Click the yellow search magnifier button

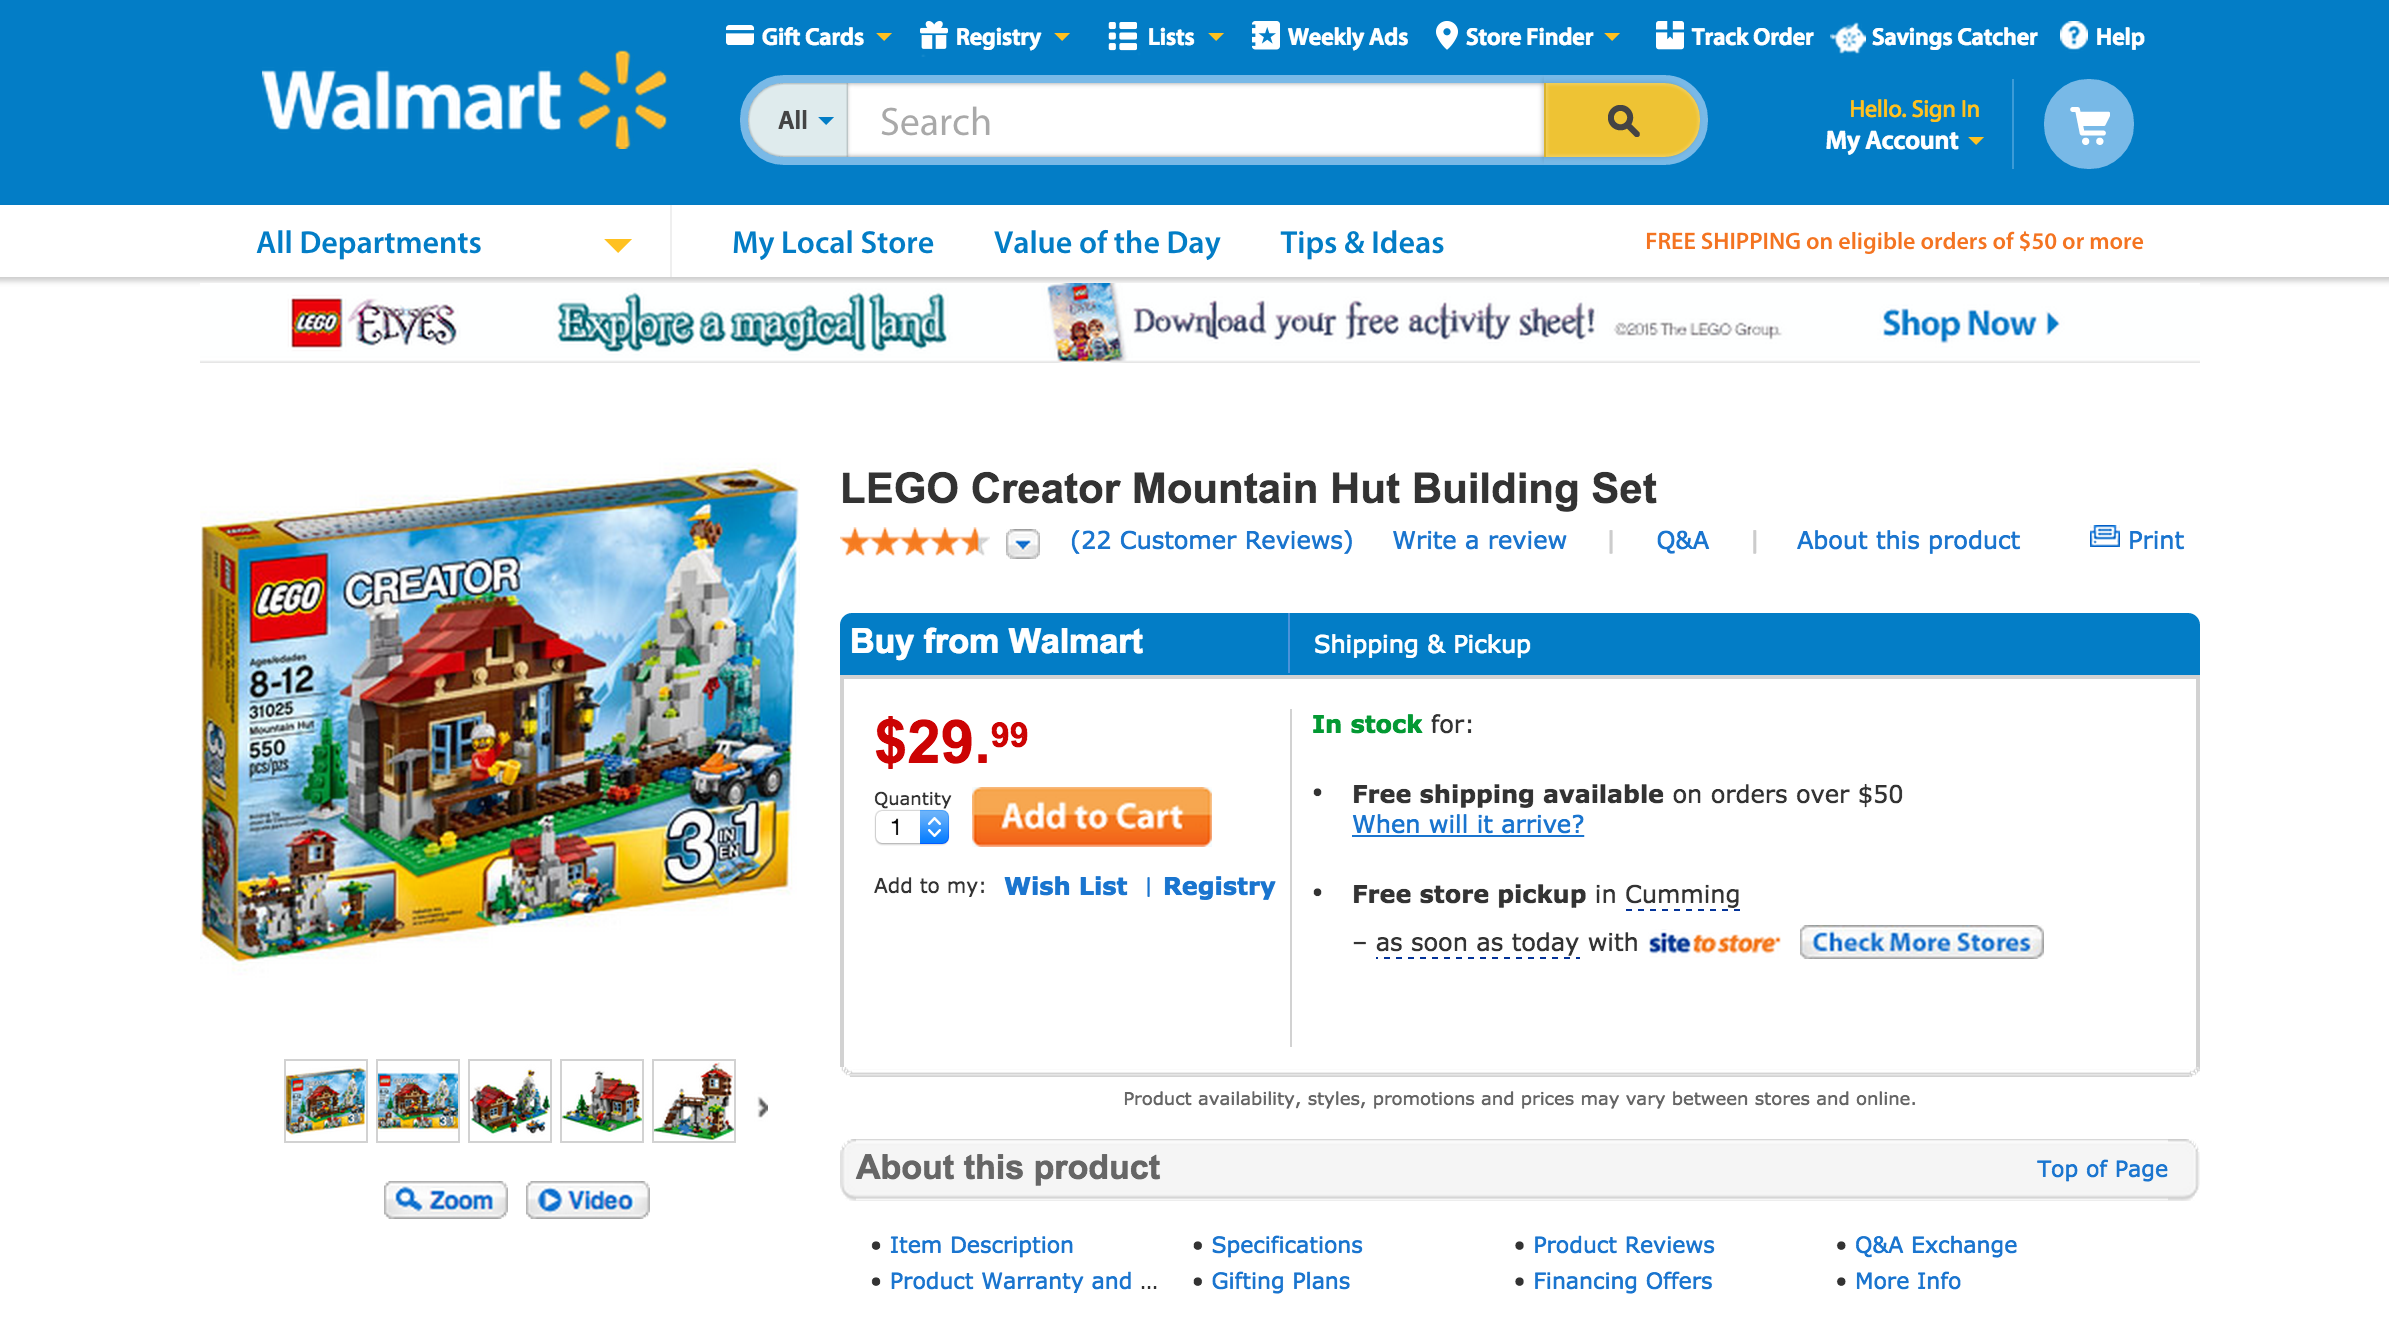click(1621, 121)
